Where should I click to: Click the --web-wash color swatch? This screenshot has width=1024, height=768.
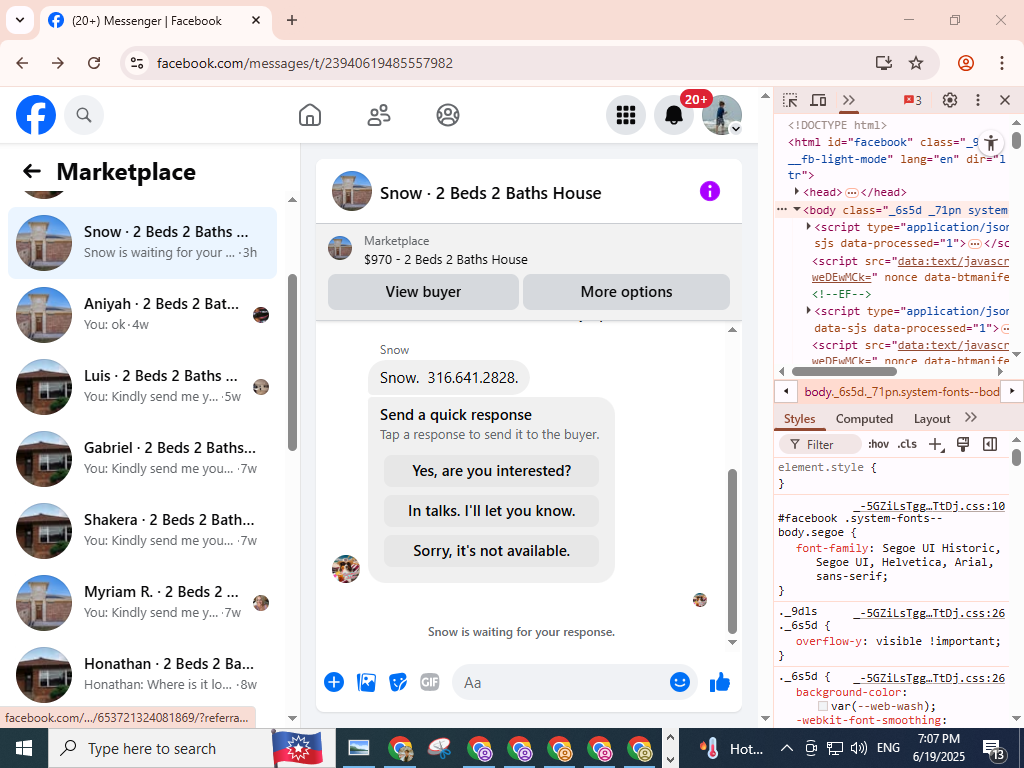tap(823, 706)
